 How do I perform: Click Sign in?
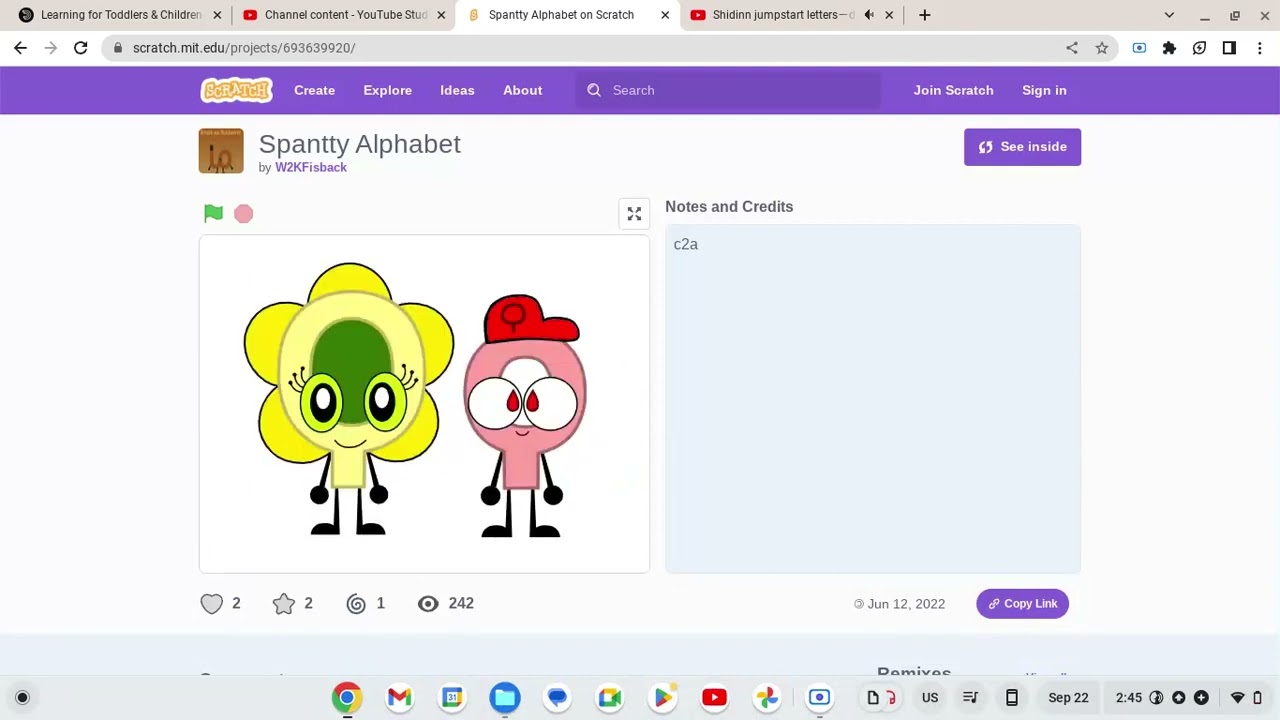click(x=1044, y=90)
